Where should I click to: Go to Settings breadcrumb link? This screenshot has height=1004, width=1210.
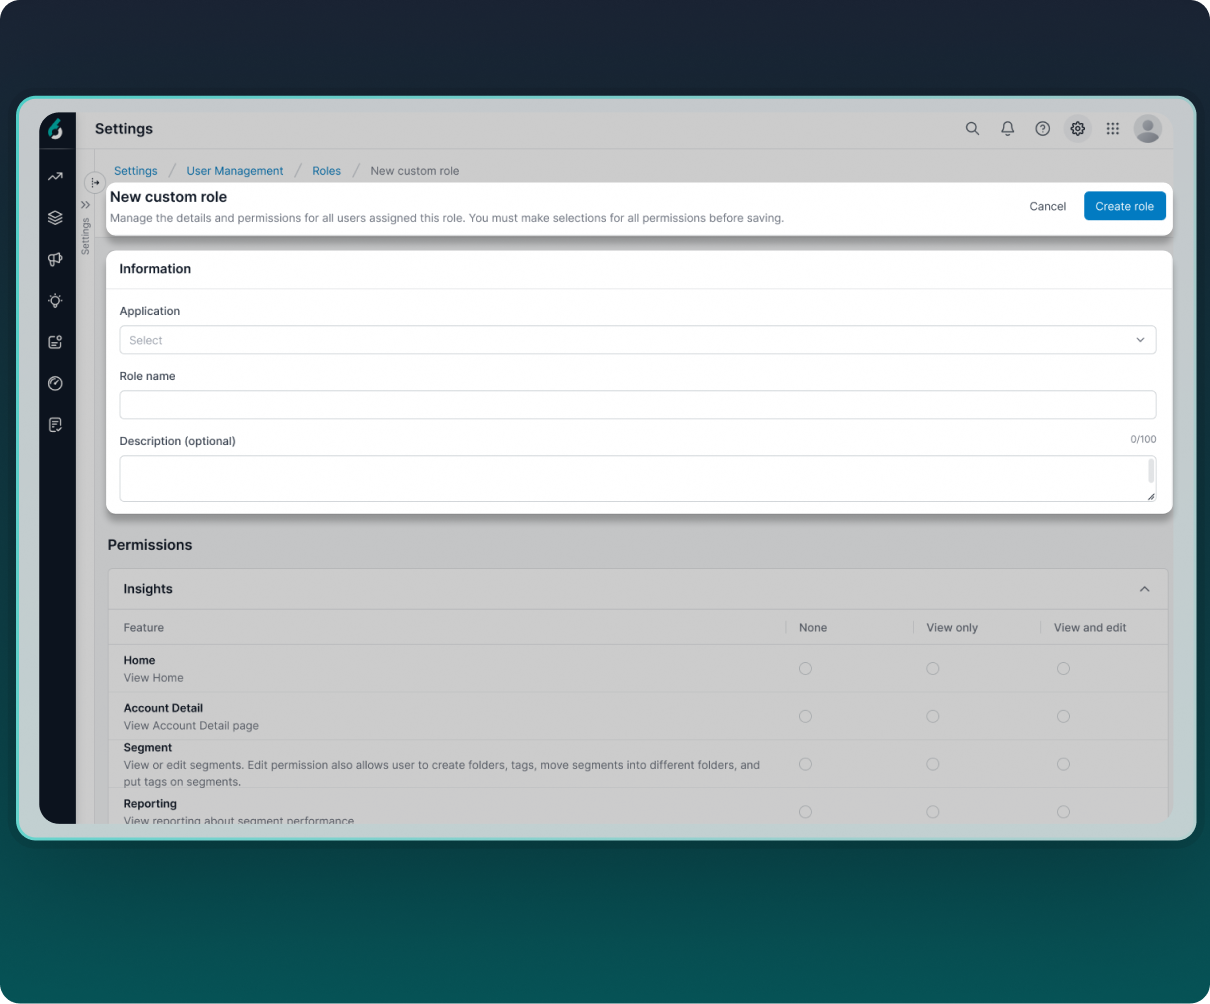(136, 171)
